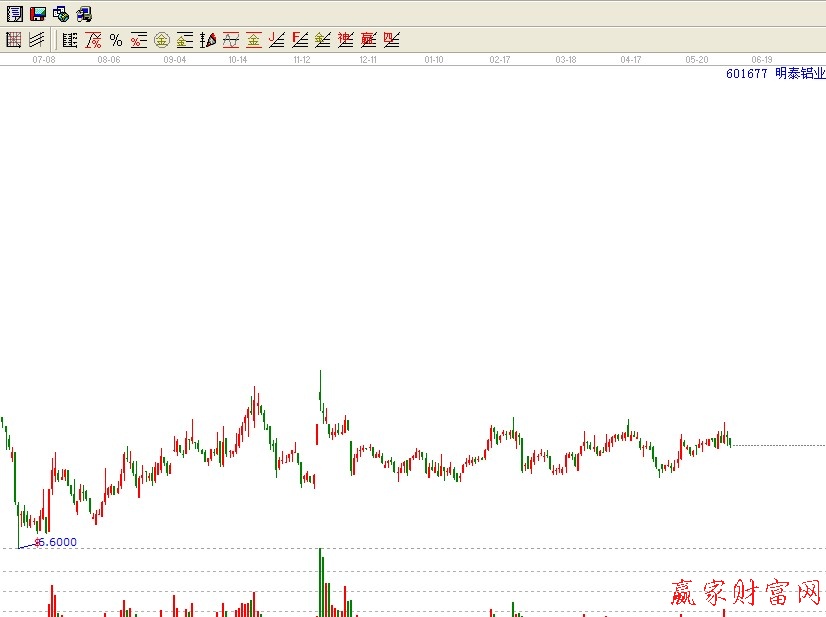Image resolution: width=826 pixels, height=617 pixels.
Task: Choose the J diagonal lines tool
Action: 277,40
